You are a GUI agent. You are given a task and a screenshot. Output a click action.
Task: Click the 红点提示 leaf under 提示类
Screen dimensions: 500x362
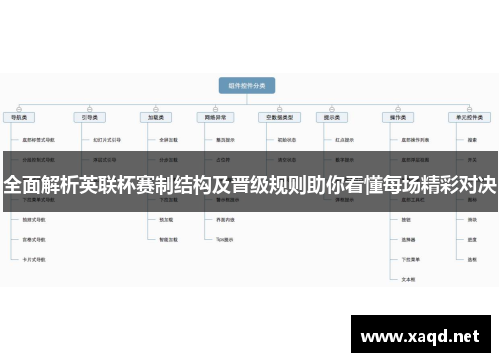(344, 140)
